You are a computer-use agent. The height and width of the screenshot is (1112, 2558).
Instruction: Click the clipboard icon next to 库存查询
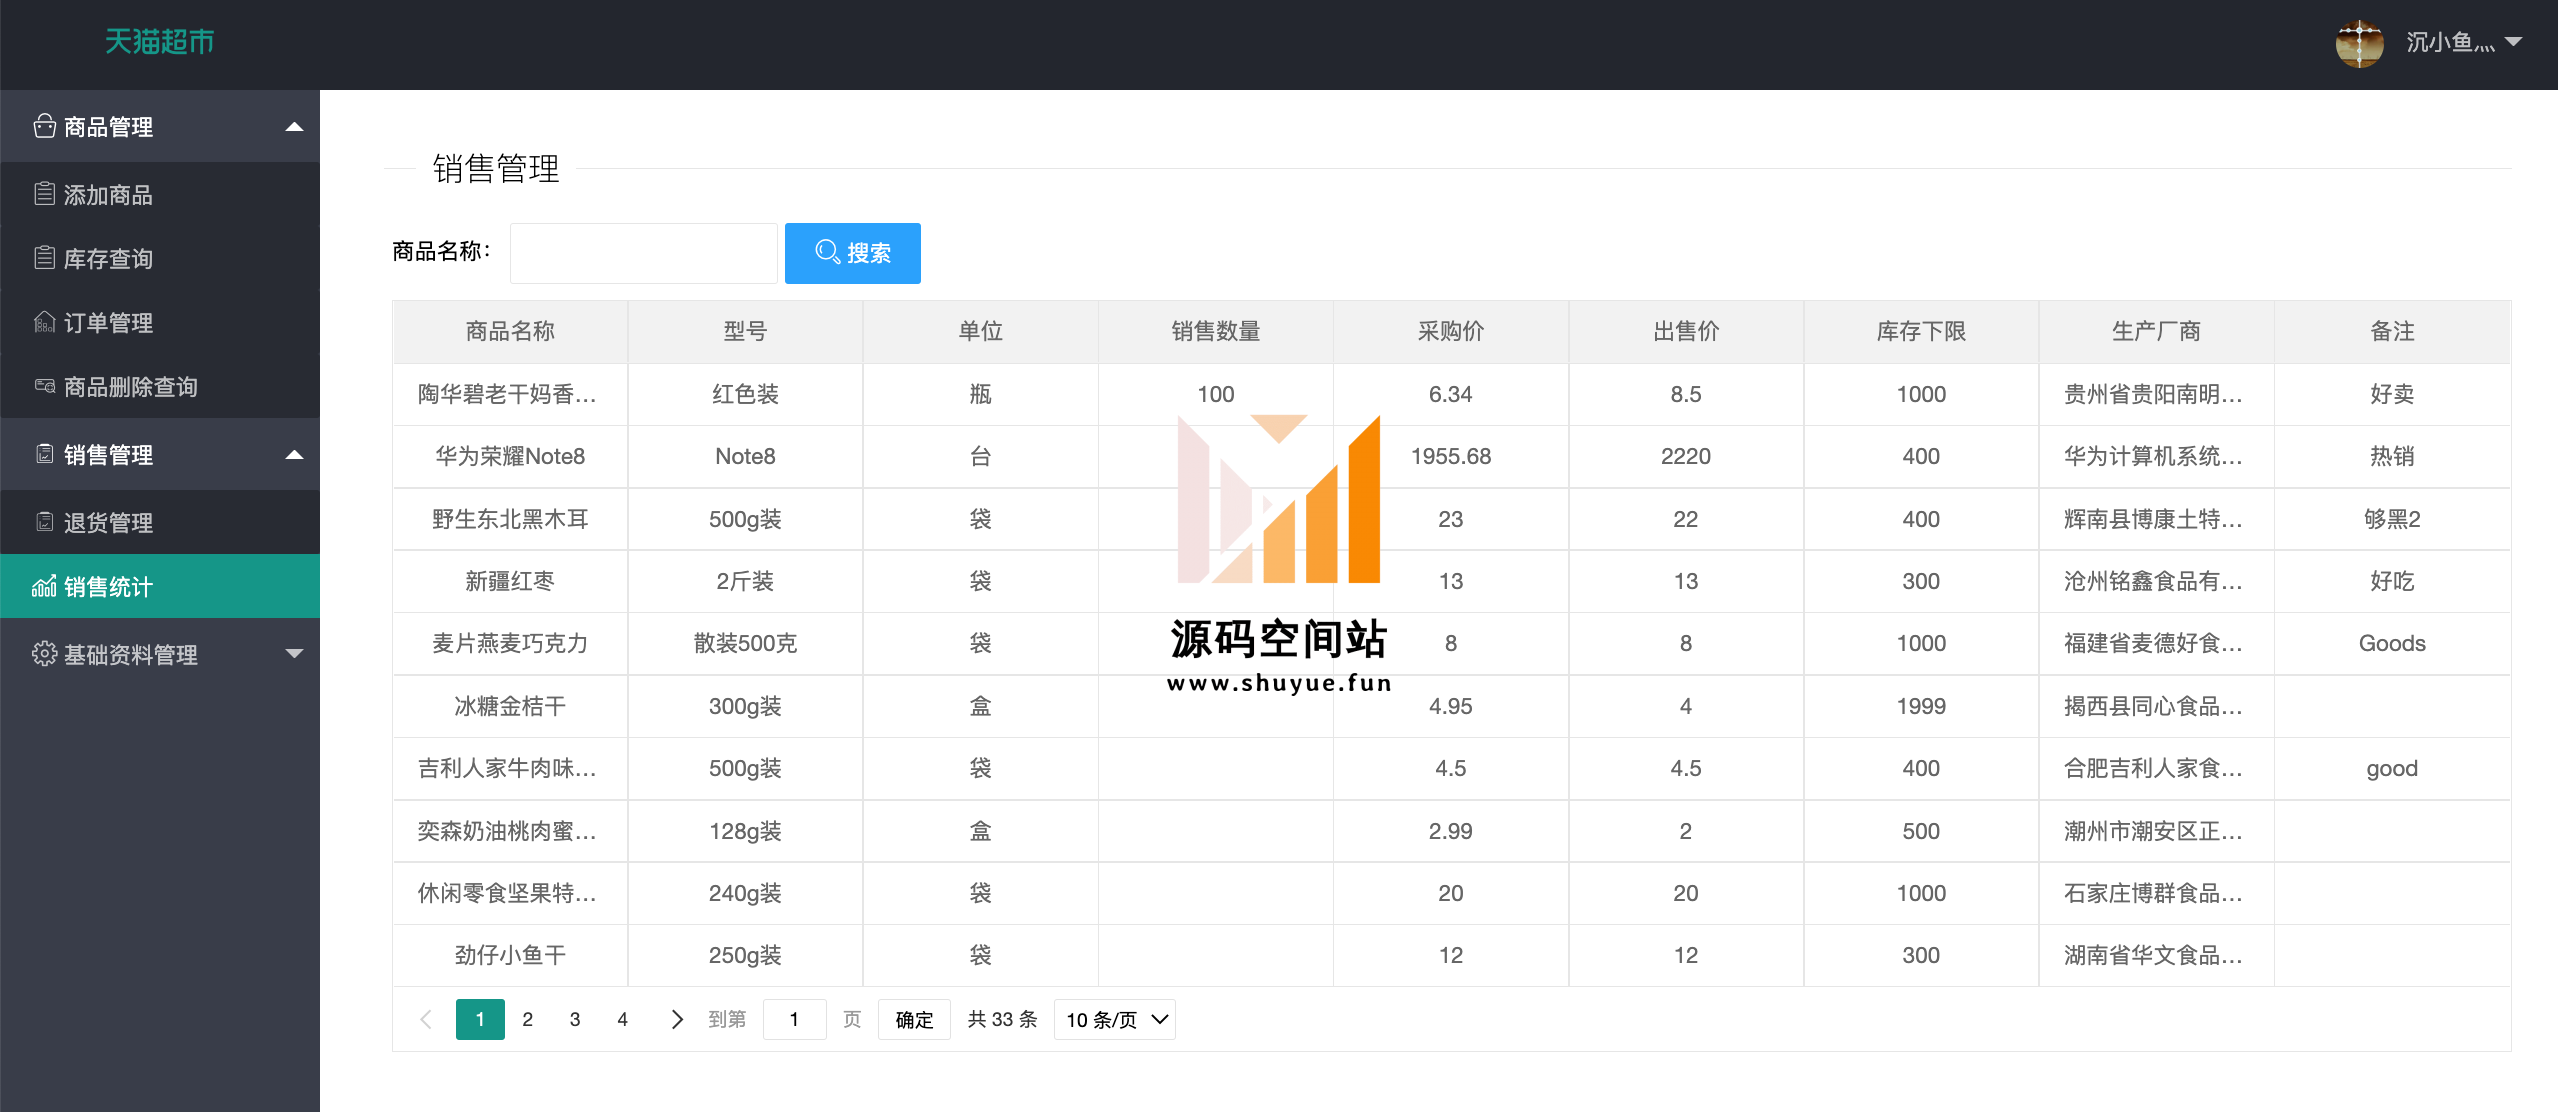(x=44, y=258)
